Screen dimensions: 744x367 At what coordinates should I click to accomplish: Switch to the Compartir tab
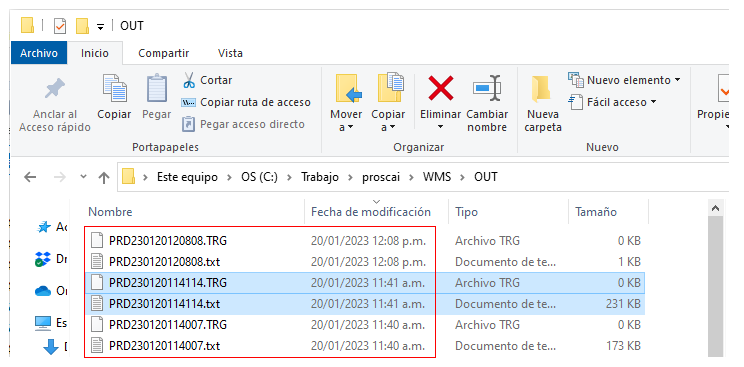click(164, 53)
